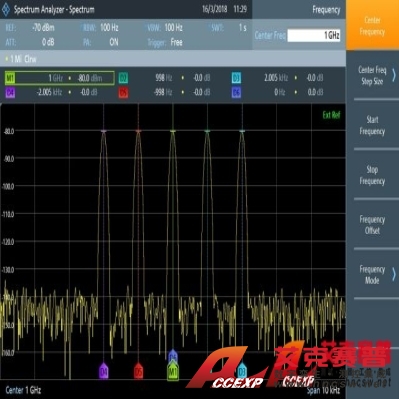Click the green M1 marker below the trace
The height and width of the screenshot is (399, 399).
pyautogui.click(x=173, y=372)
